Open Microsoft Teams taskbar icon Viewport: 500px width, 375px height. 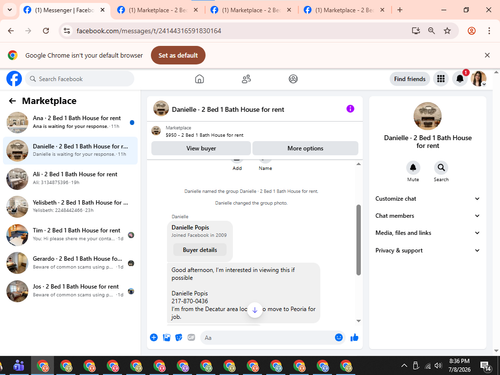pos(19,366)
